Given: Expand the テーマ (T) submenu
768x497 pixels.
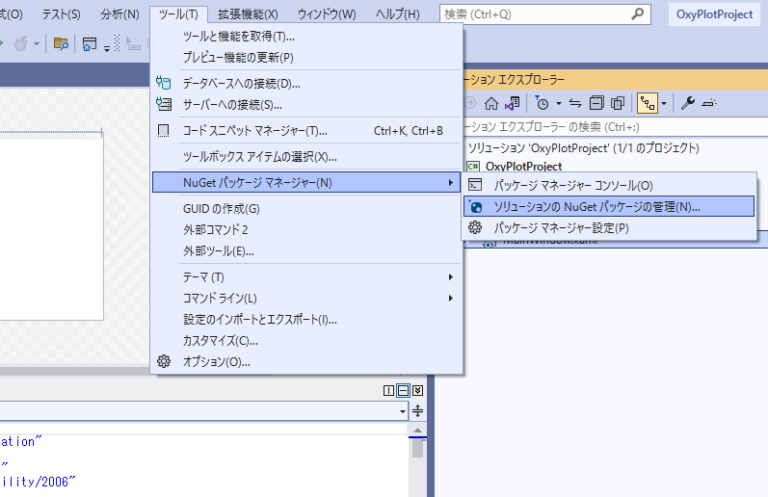Looking at the screenshot, I should pos(307,277).
